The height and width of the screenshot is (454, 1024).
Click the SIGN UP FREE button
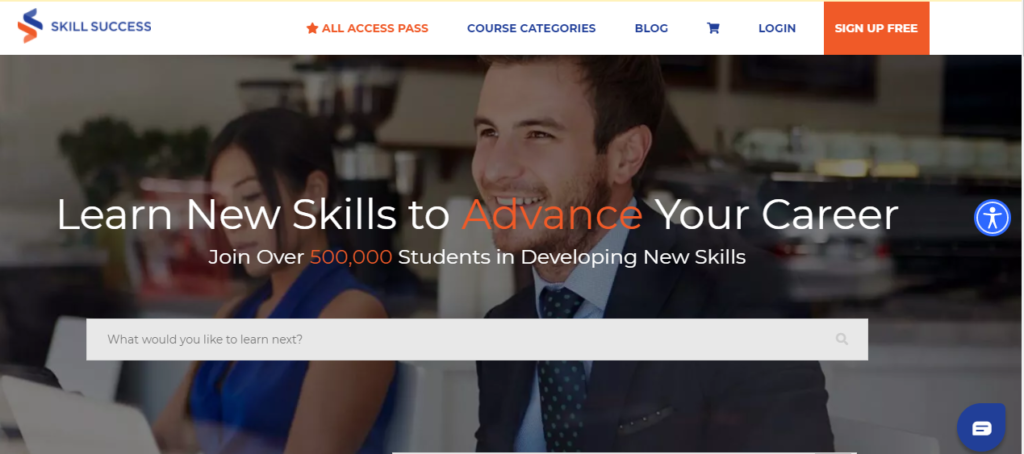click(x=876, y=28)
